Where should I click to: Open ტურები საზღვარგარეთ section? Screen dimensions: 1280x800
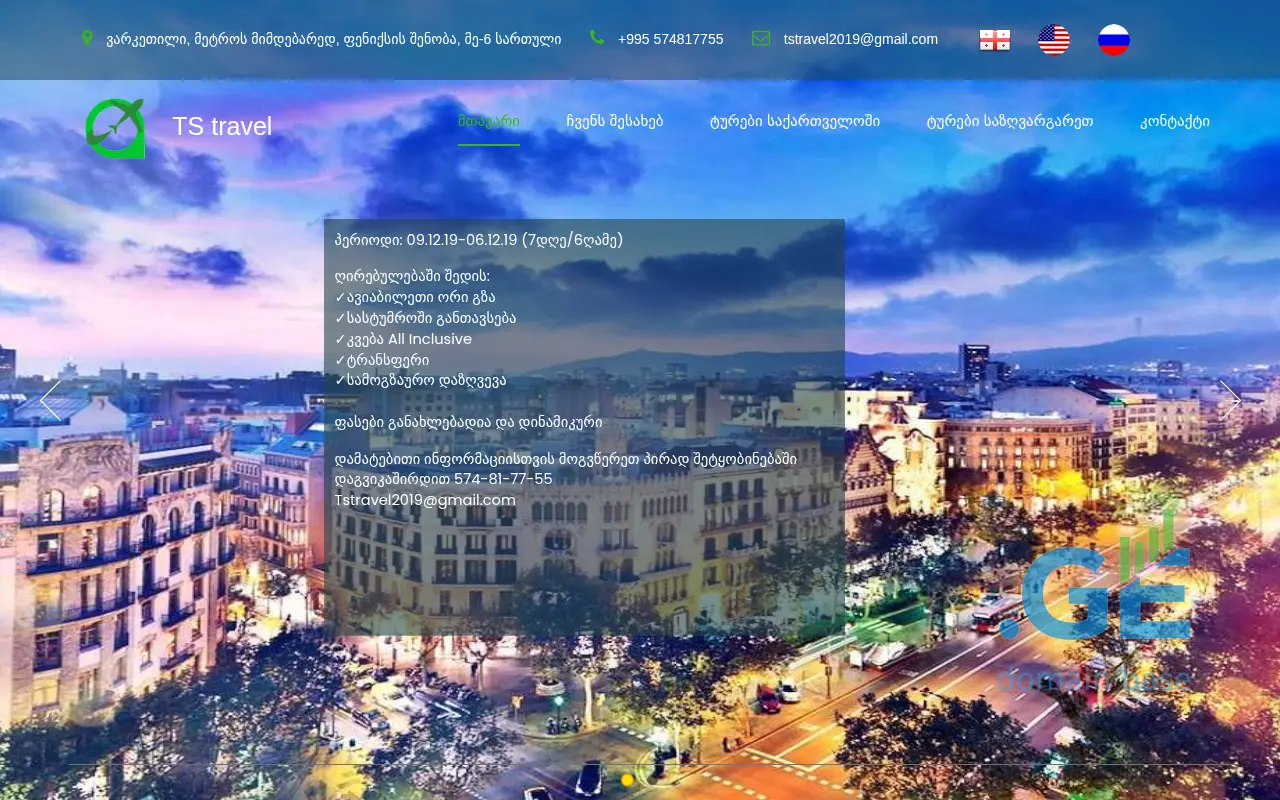click(1010, 121)
